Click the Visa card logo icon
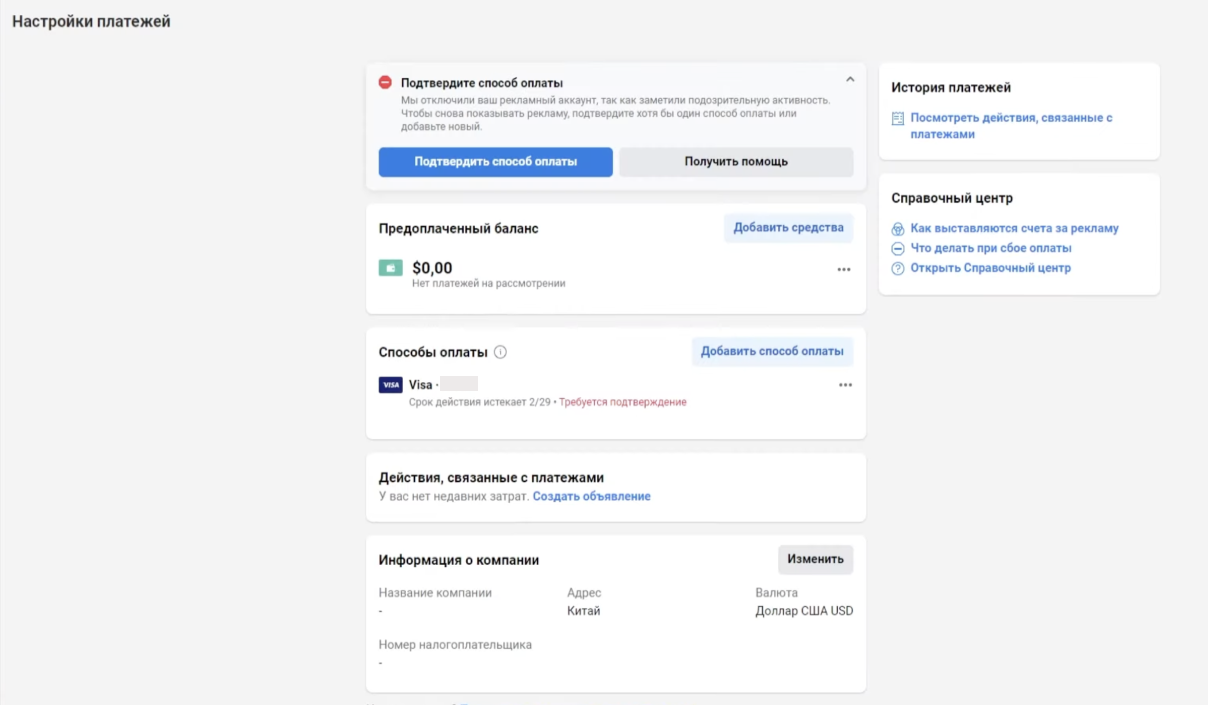1208x705 pixels. [390, 385]
